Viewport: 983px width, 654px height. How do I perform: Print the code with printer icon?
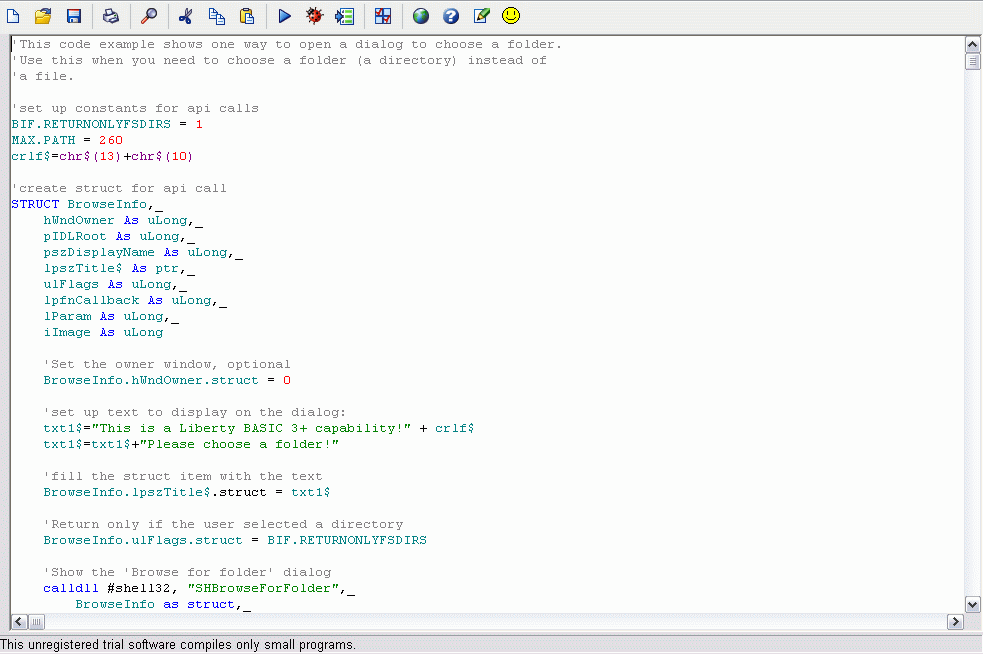tap(111, 16)
